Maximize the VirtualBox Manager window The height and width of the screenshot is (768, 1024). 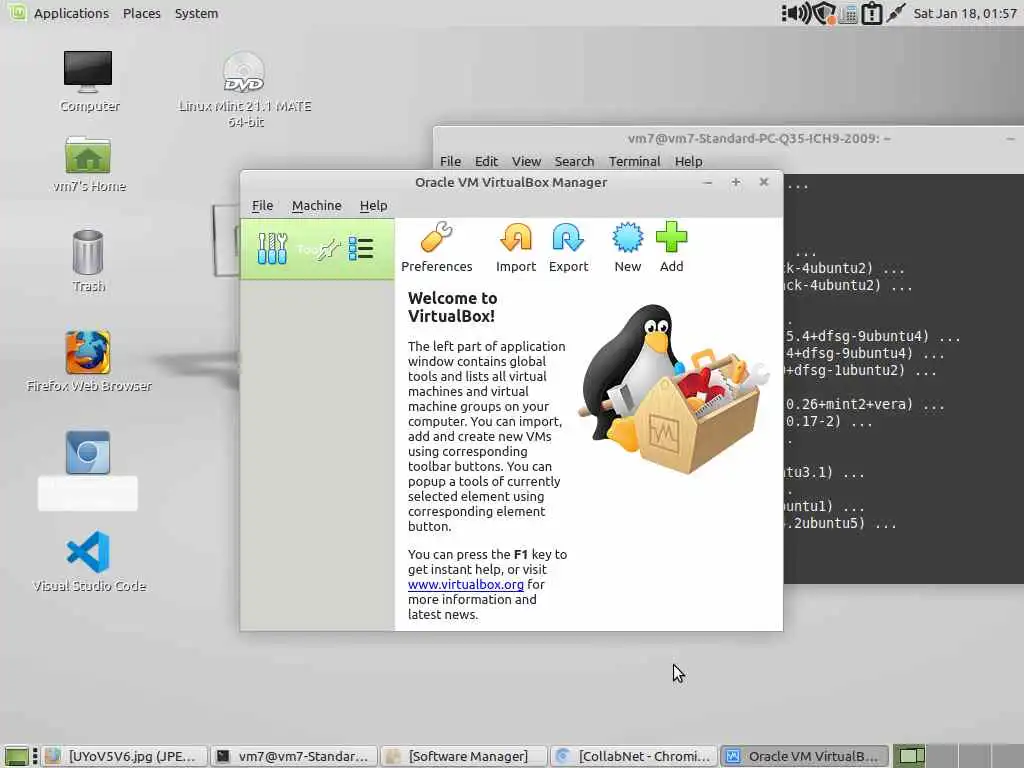point(735,182)
